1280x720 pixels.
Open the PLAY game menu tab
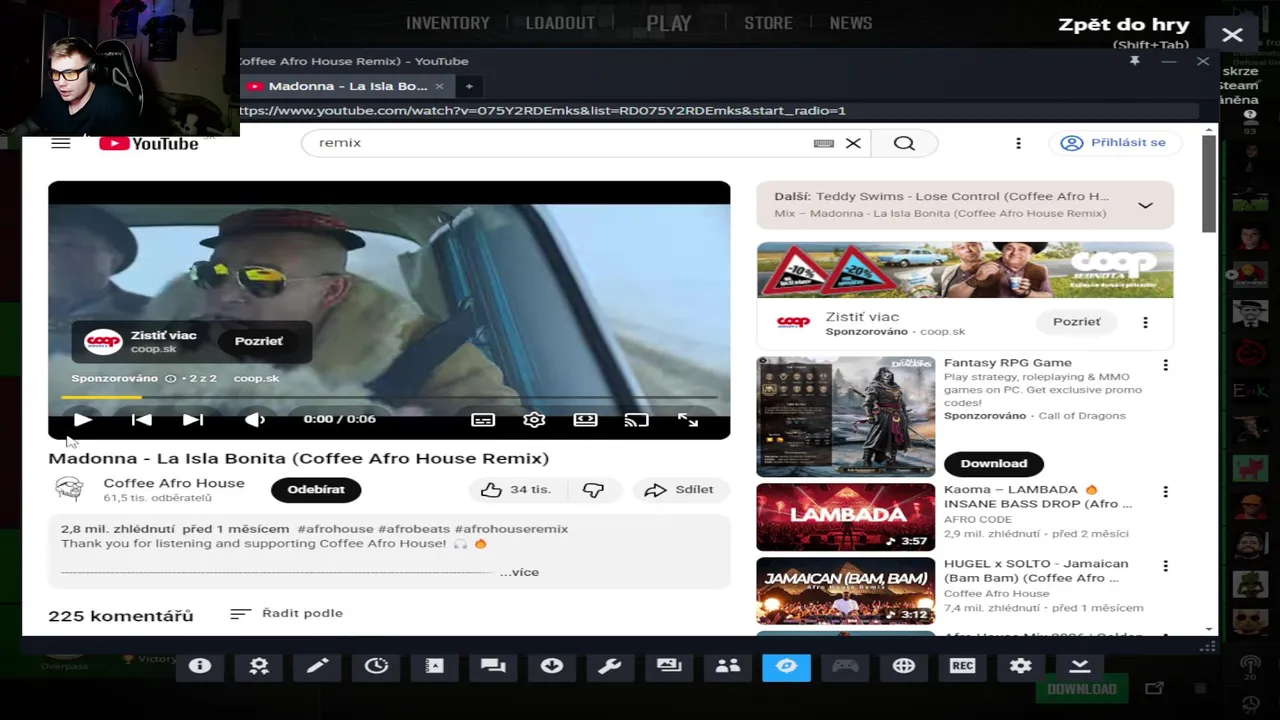(x=669, y=23)
